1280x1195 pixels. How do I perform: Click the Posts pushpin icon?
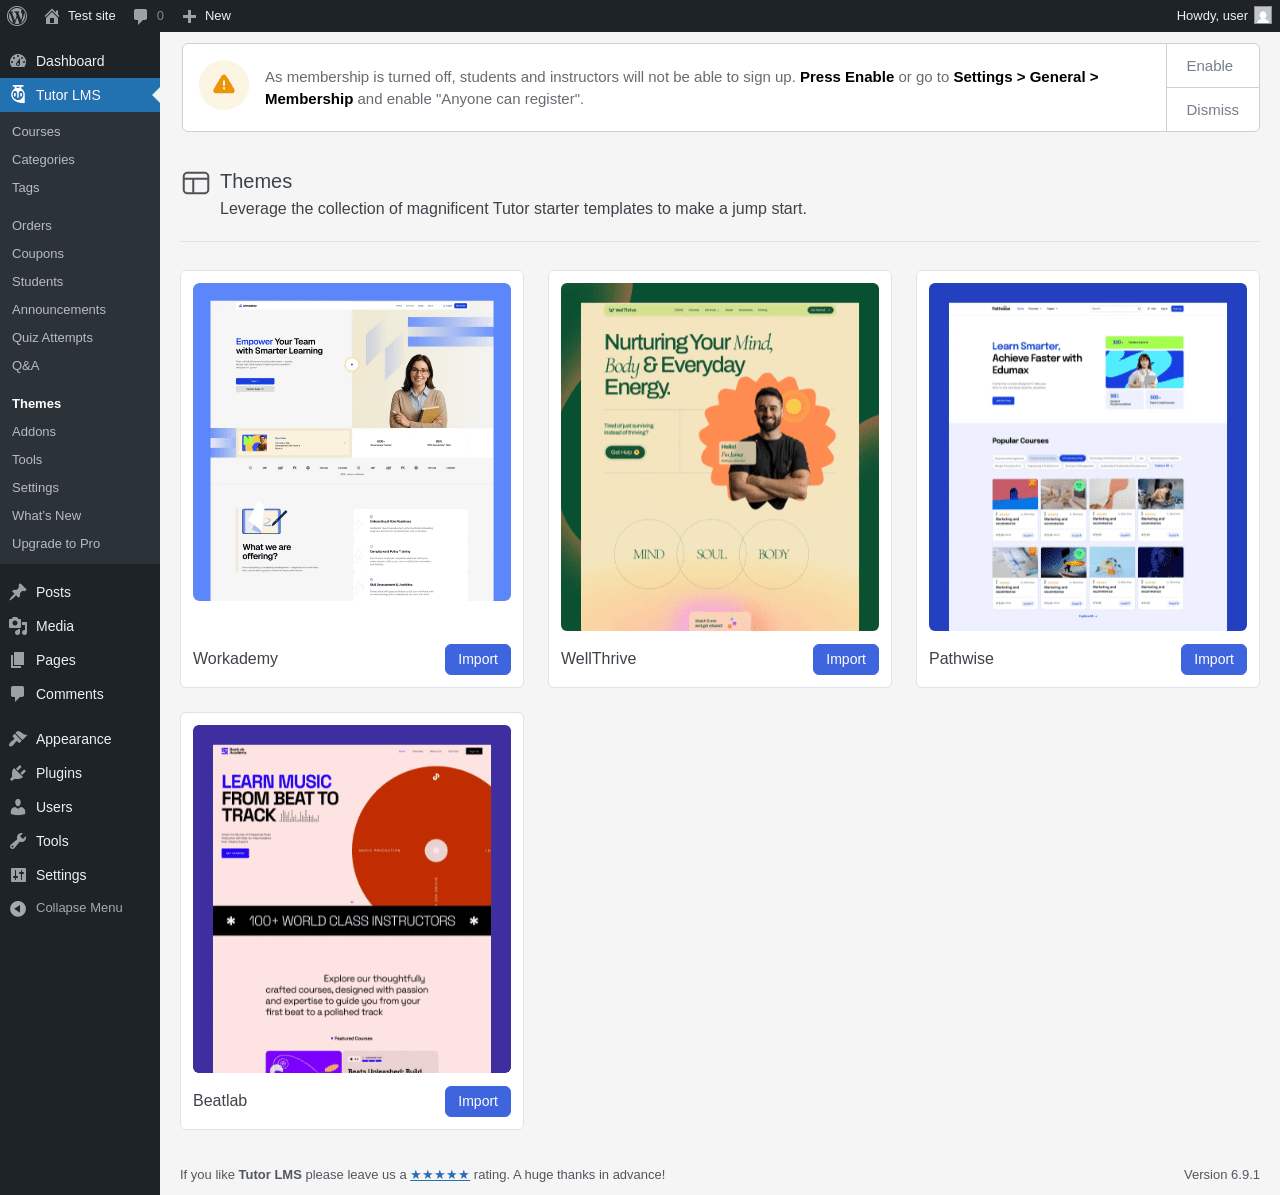click(x=18, y=592)
